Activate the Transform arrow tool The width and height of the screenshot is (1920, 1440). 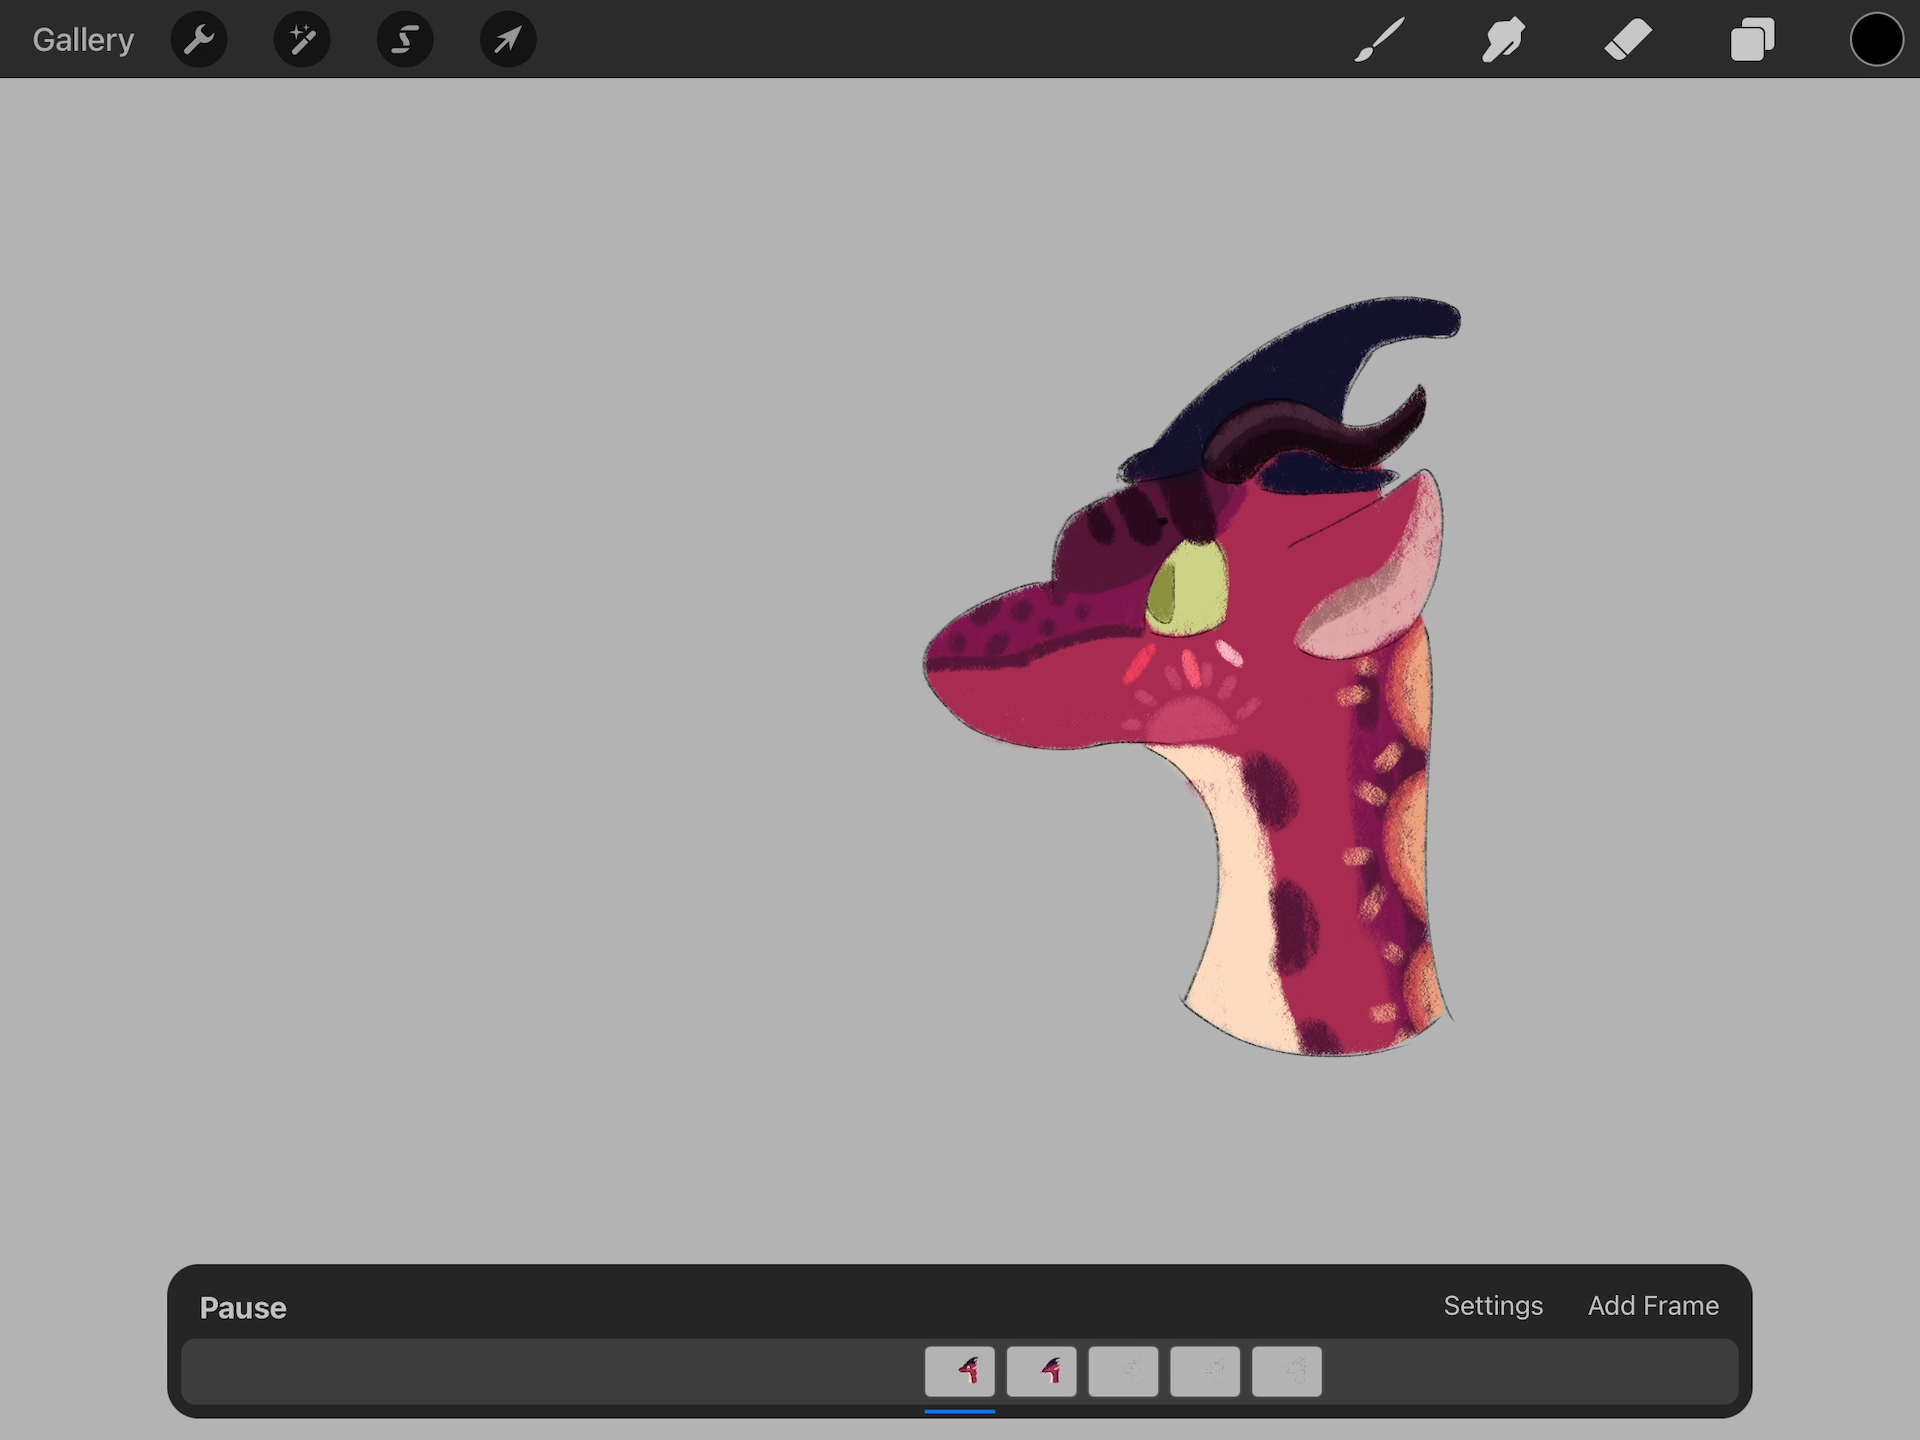point(508,40)
